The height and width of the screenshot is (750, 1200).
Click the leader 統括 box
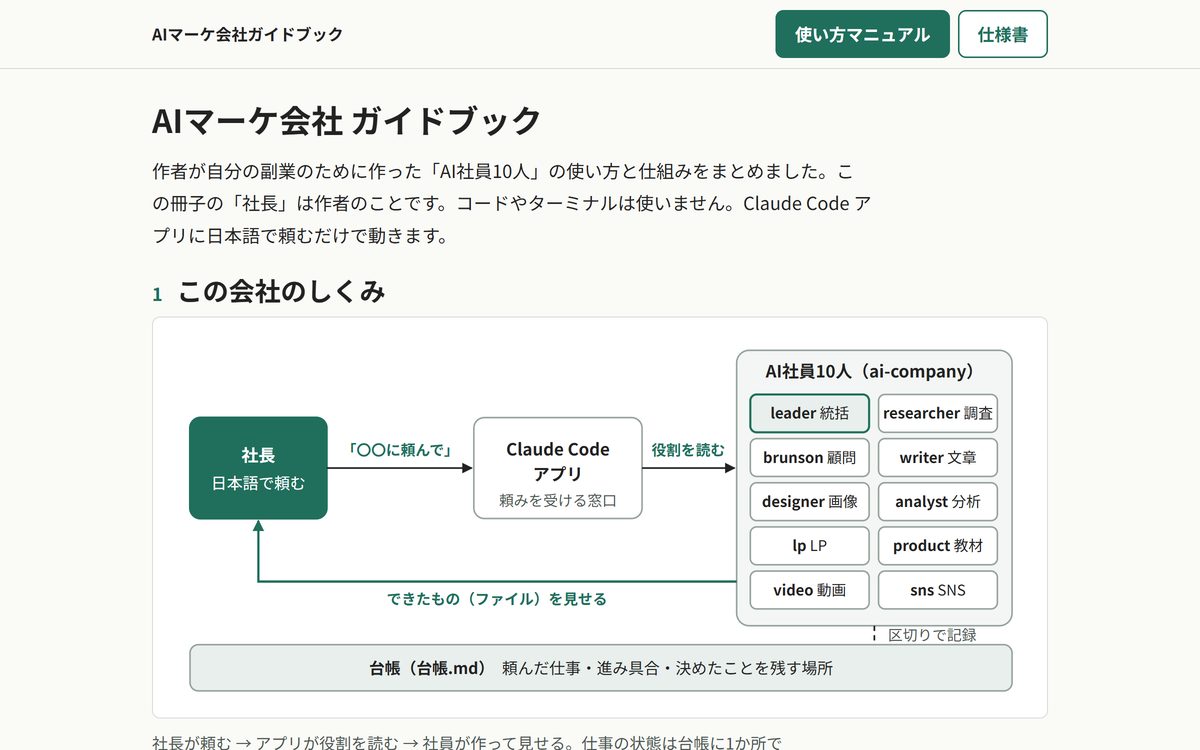[809, 413]
